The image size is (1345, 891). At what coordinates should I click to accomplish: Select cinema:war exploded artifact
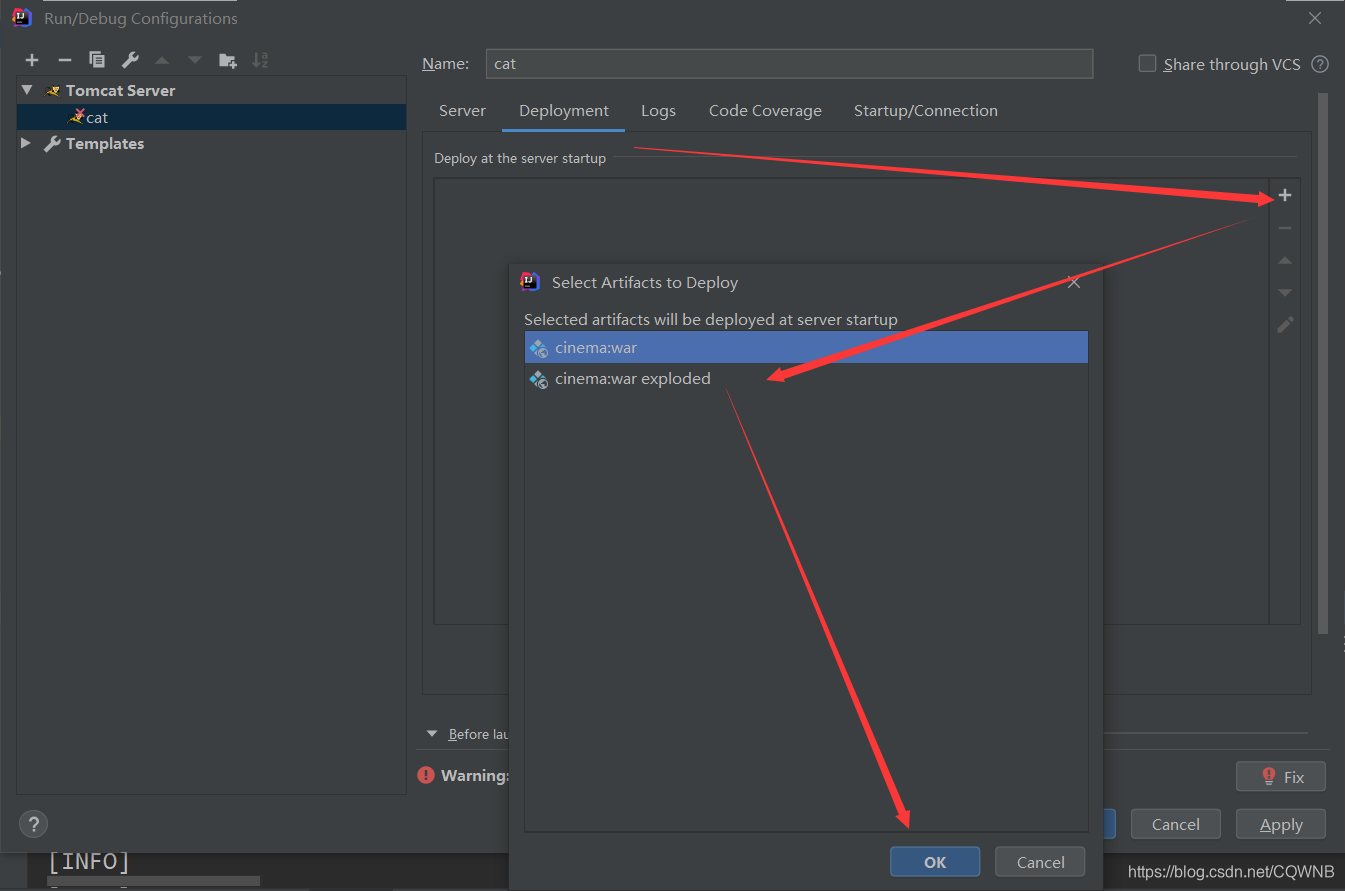point(806,379)
